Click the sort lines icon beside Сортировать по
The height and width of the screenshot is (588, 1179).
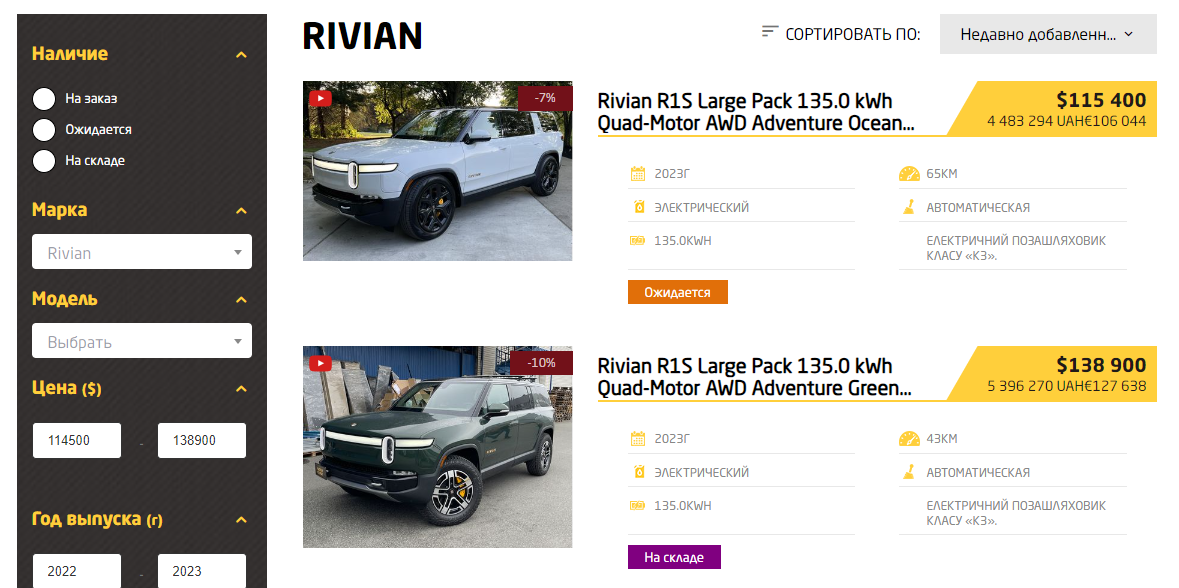click(x=769, y=32)
